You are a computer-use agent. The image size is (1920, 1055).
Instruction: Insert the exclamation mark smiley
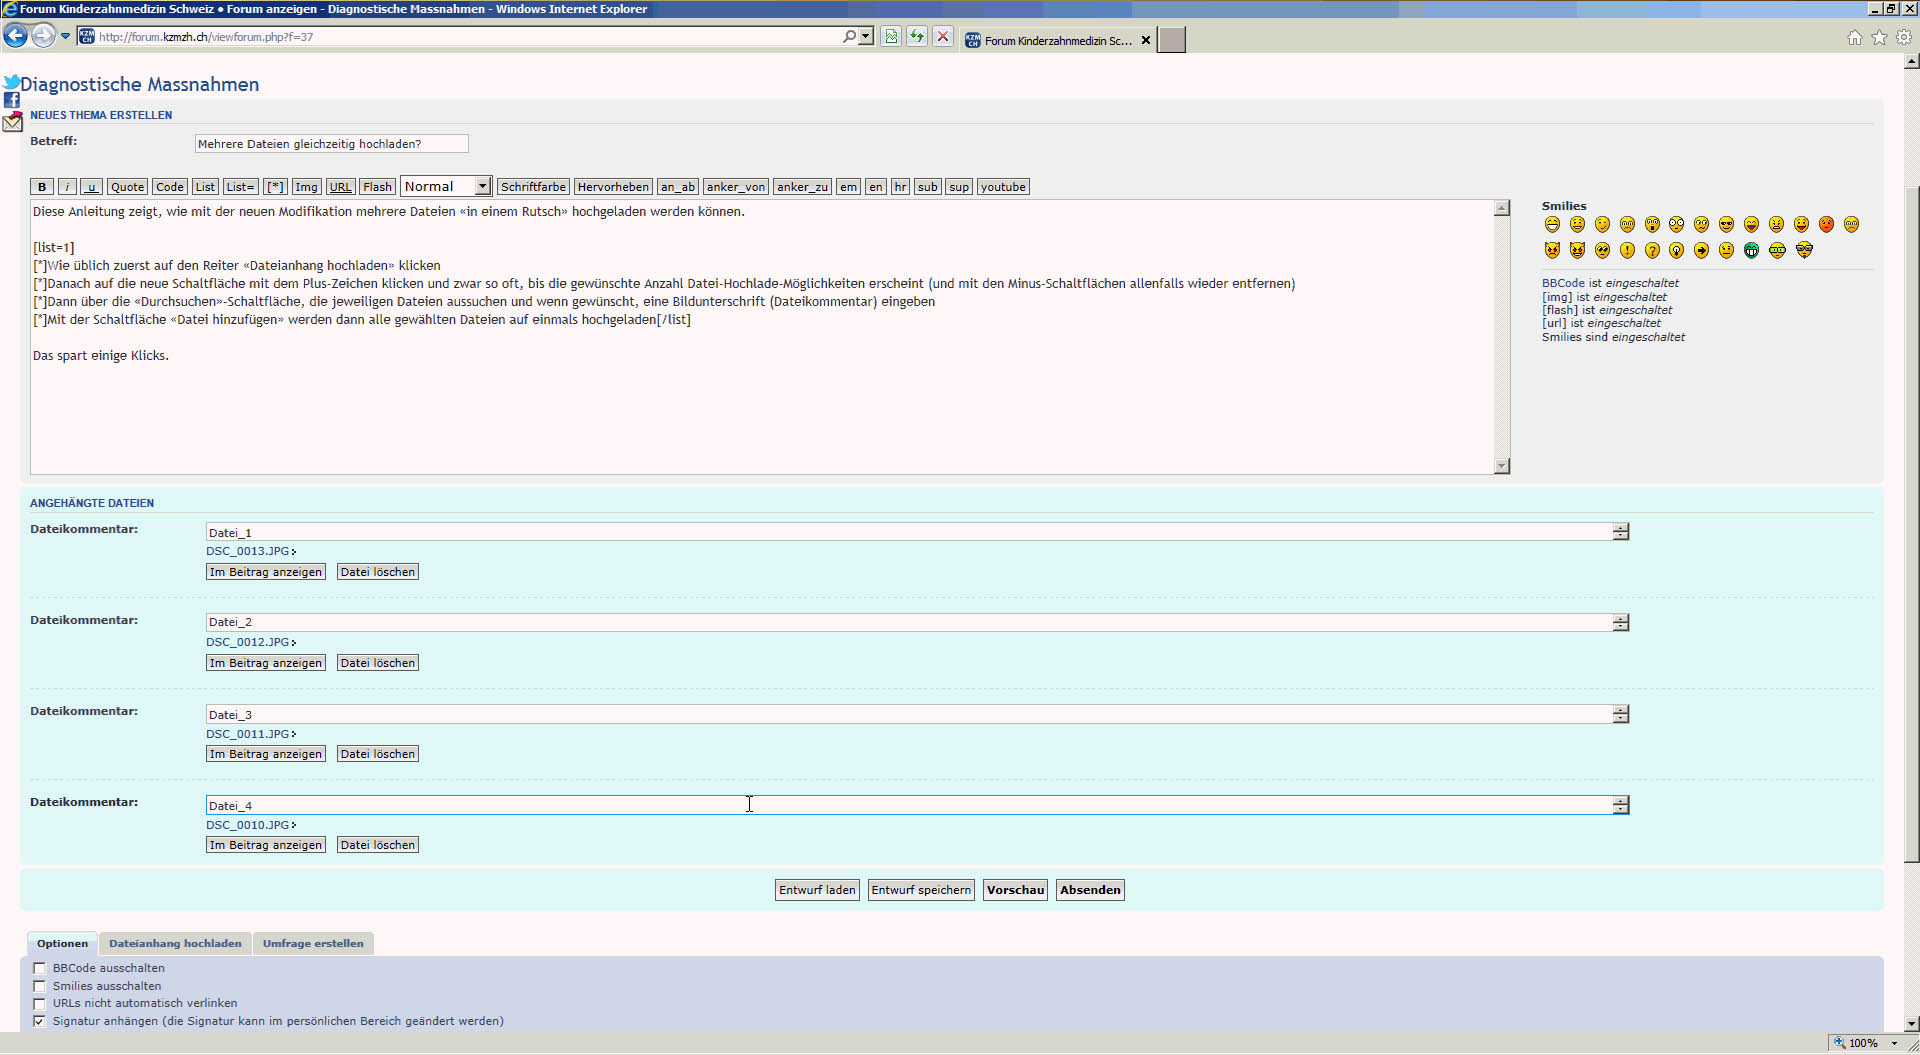1627,250
